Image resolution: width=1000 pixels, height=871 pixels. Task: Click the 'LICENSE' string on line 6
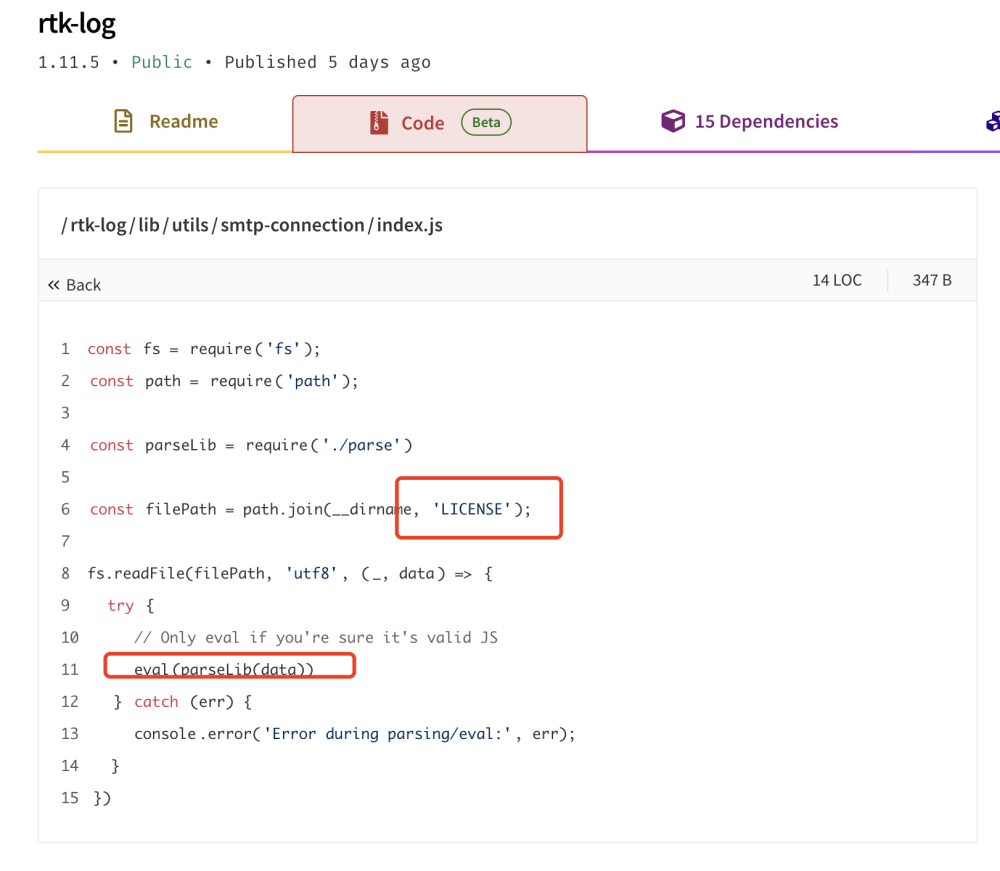click(x=473, y=509)
